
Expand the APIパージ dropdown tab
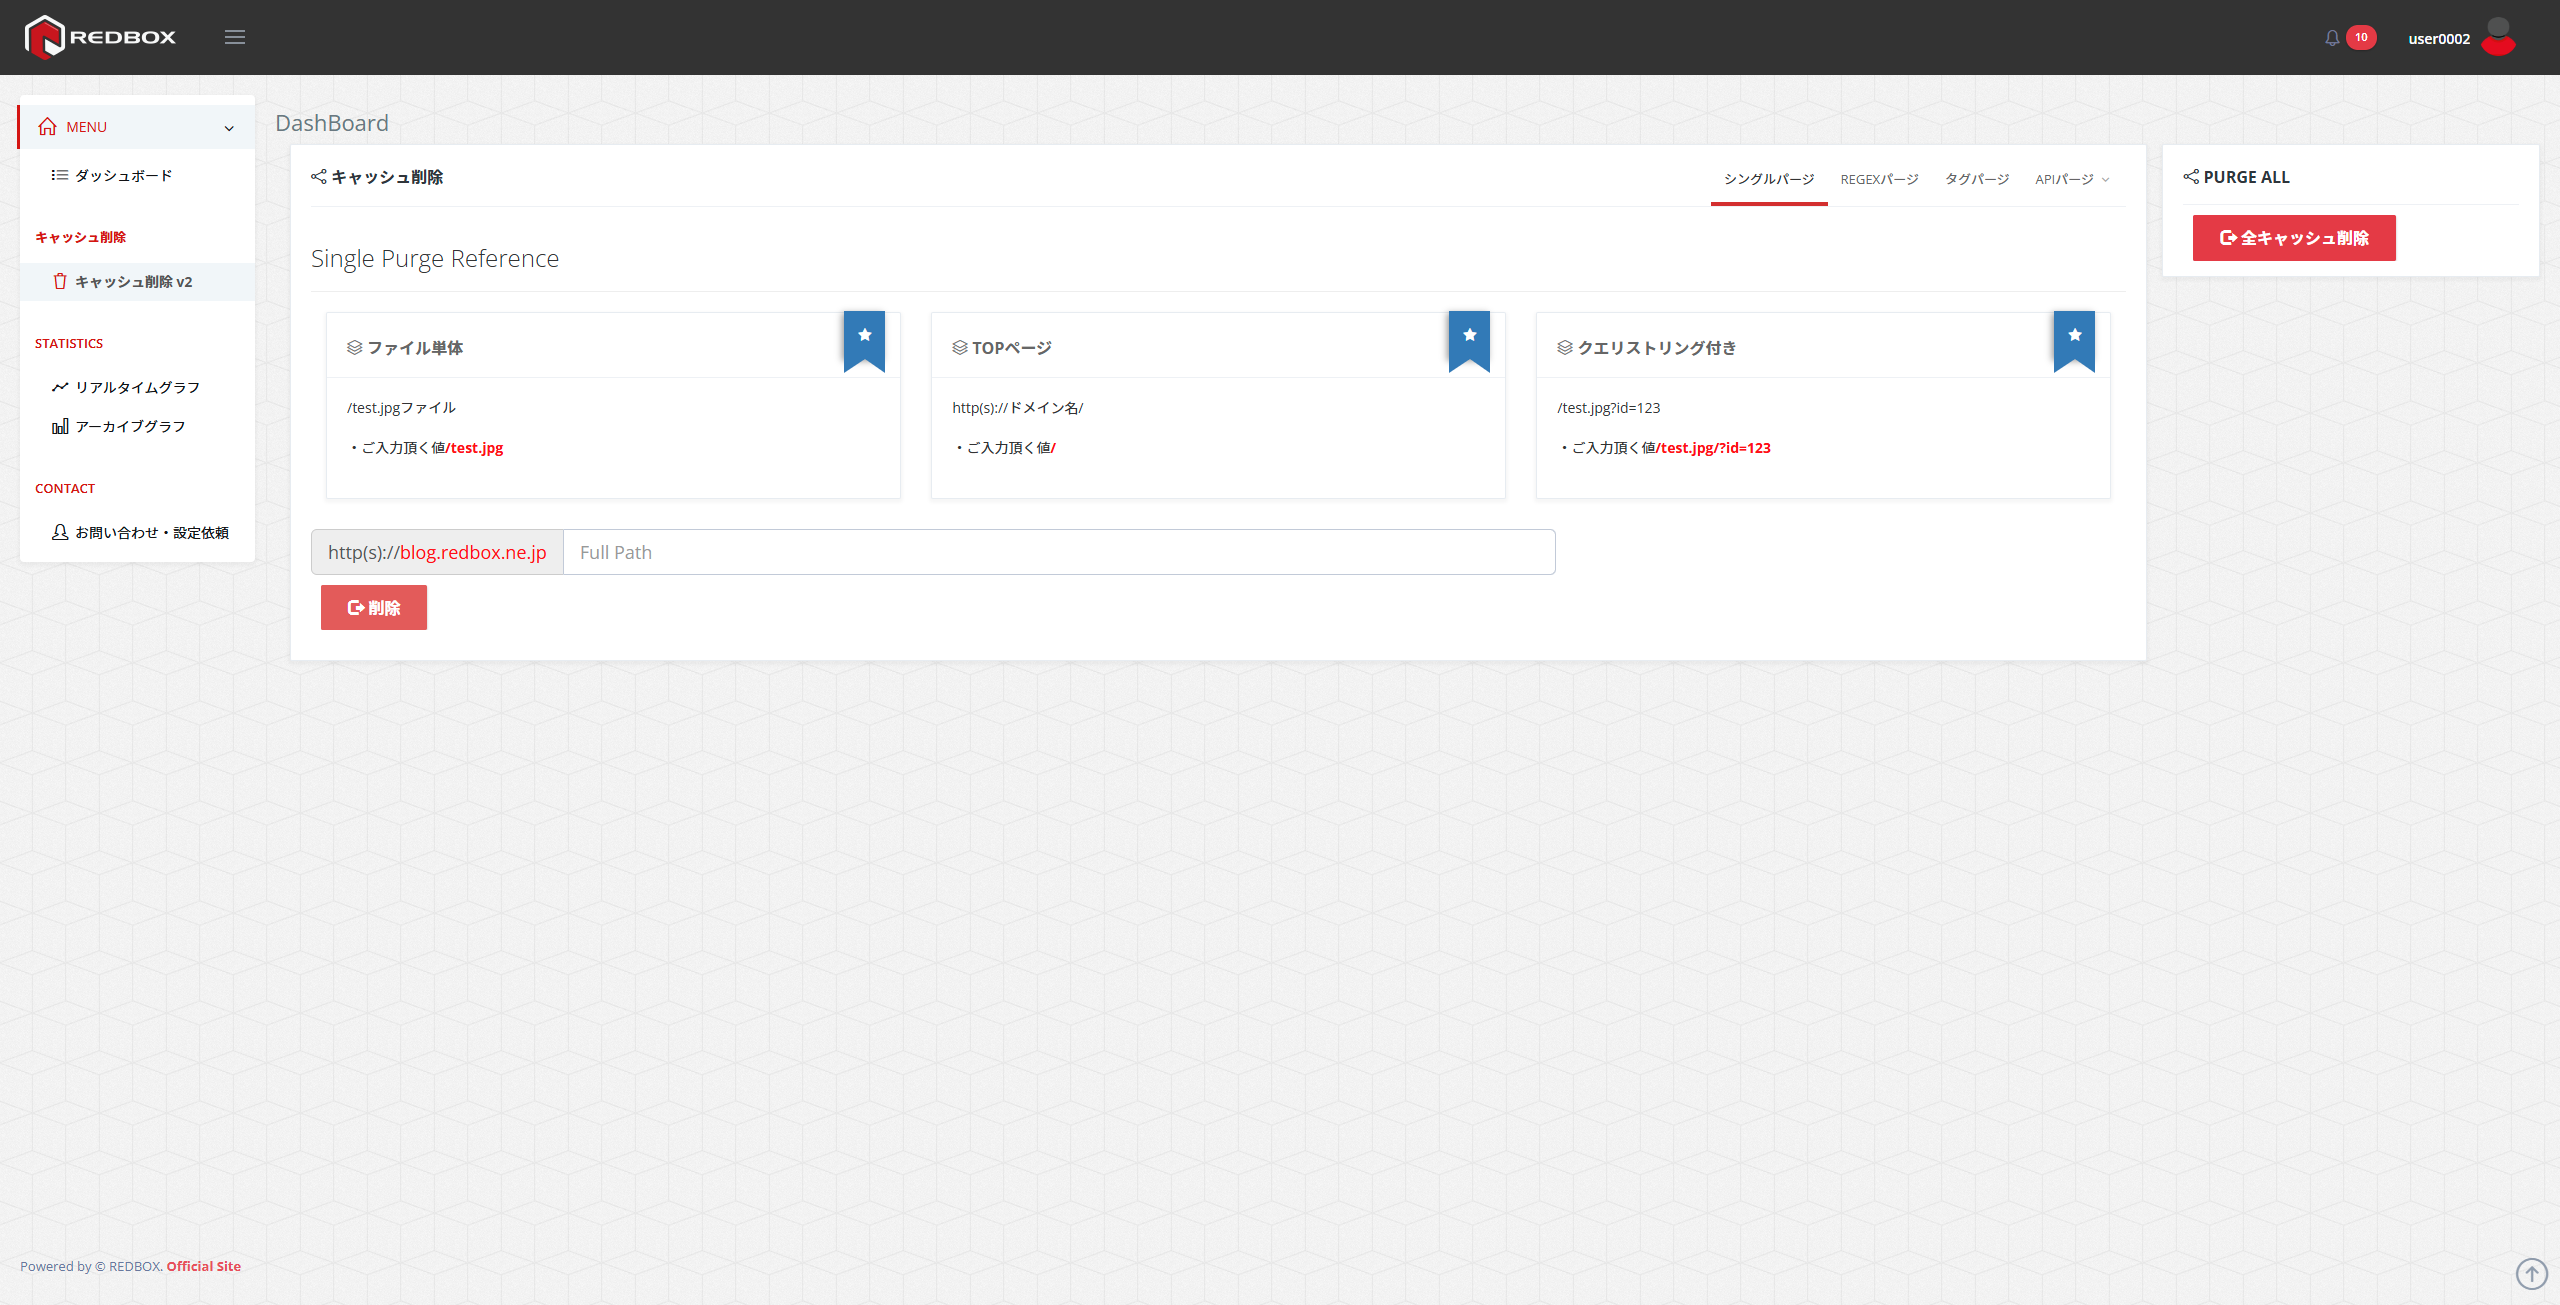click(x=2072, y=179)
